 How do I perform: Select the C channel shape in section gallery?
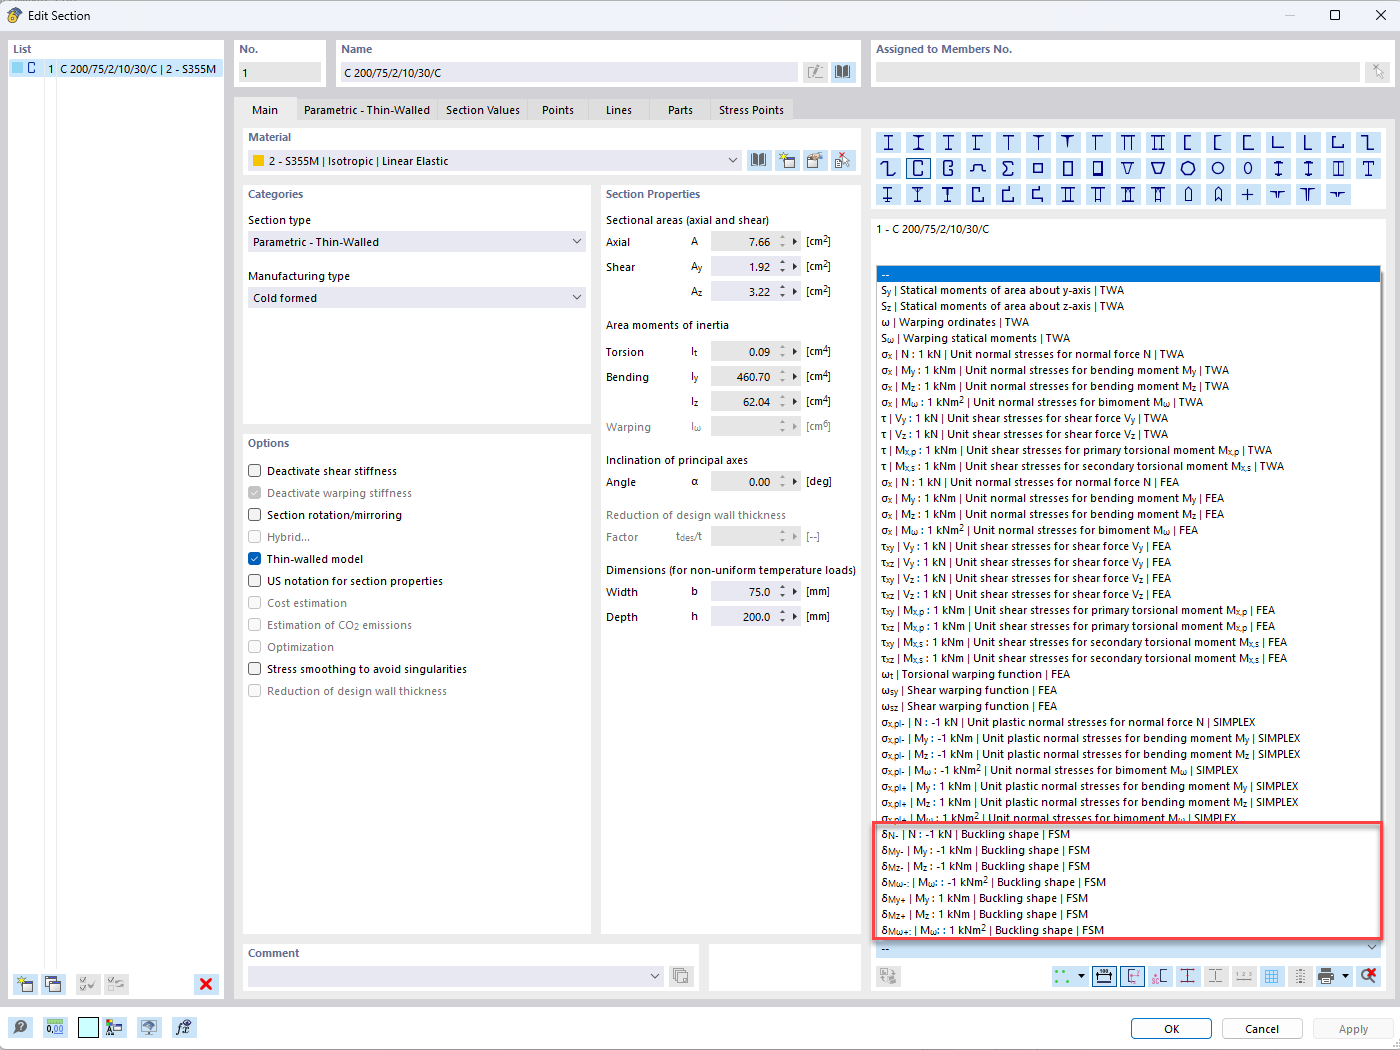(x=916, y=168)
